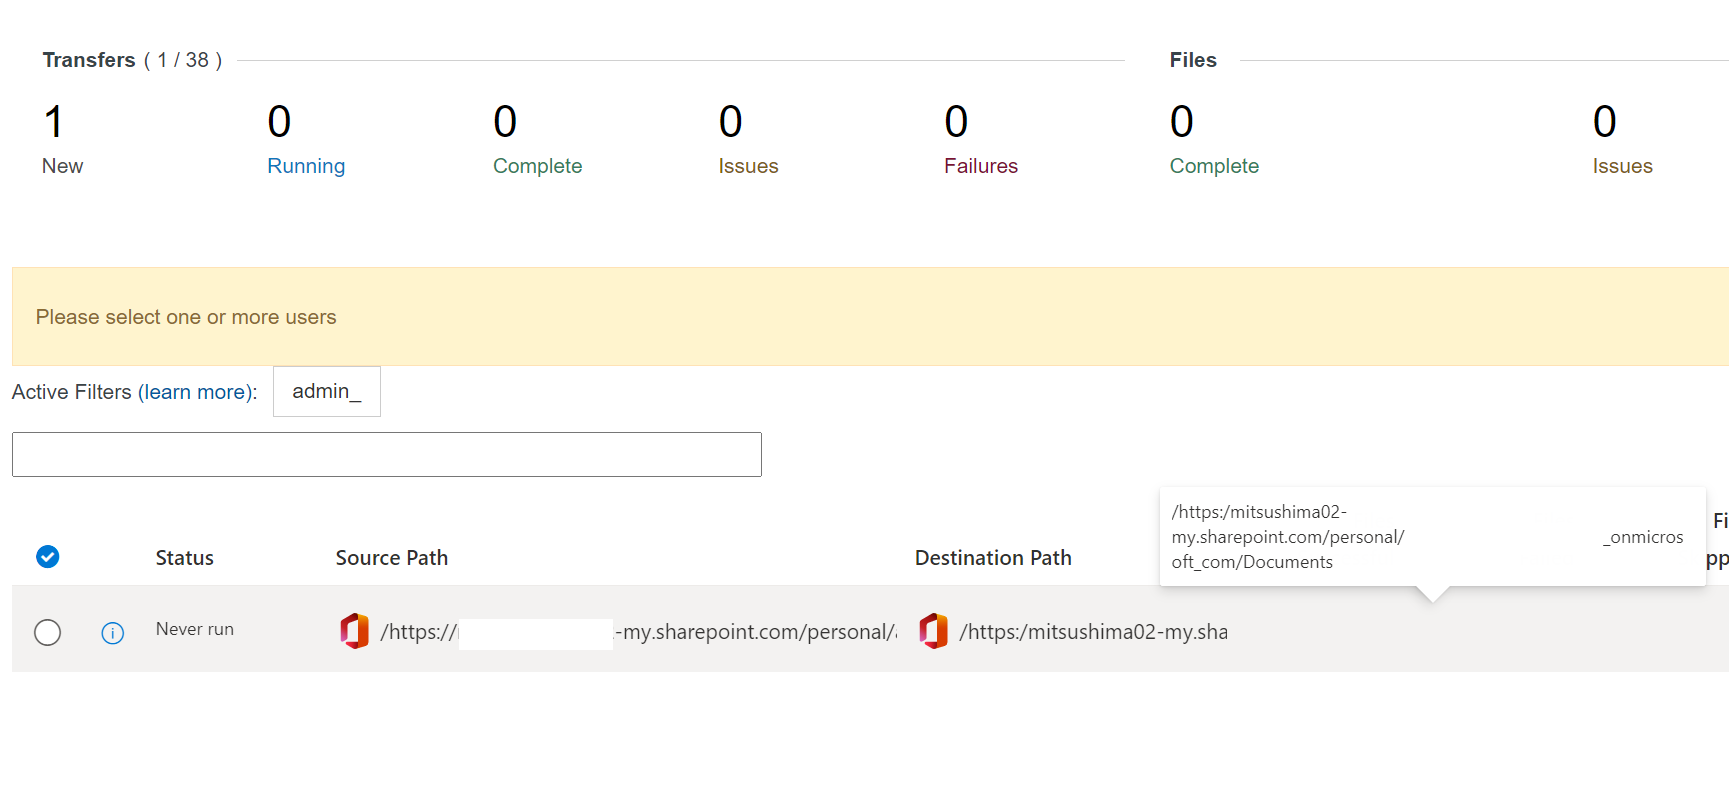Sort by Source Path column header
The width and height of the screenshot is (1729, 807).
[x=392, y=558]
